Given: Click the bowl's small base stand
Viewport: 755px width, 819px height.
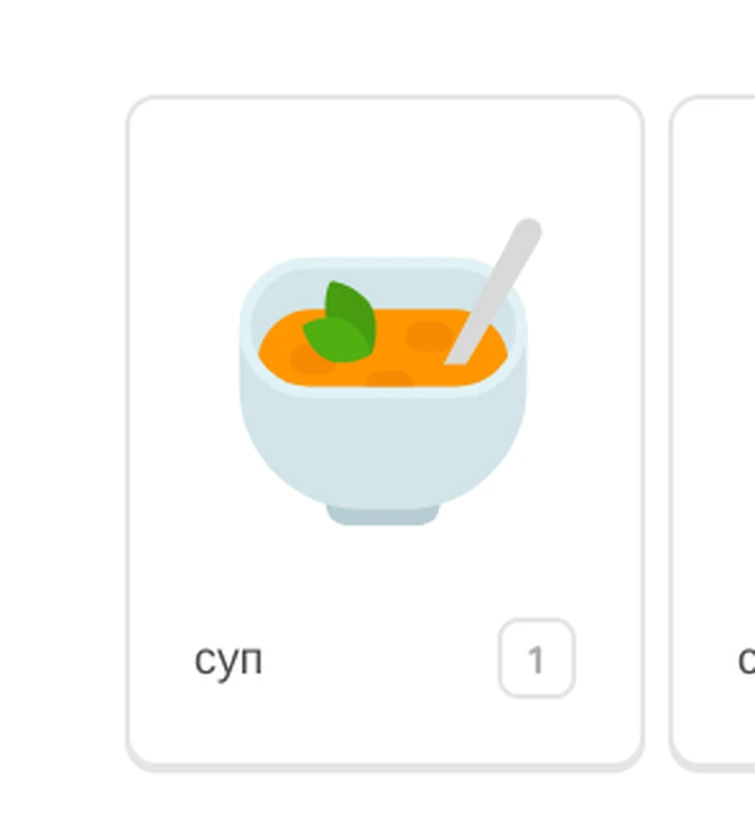Looking at the screenshot, I should coord(383,515).
